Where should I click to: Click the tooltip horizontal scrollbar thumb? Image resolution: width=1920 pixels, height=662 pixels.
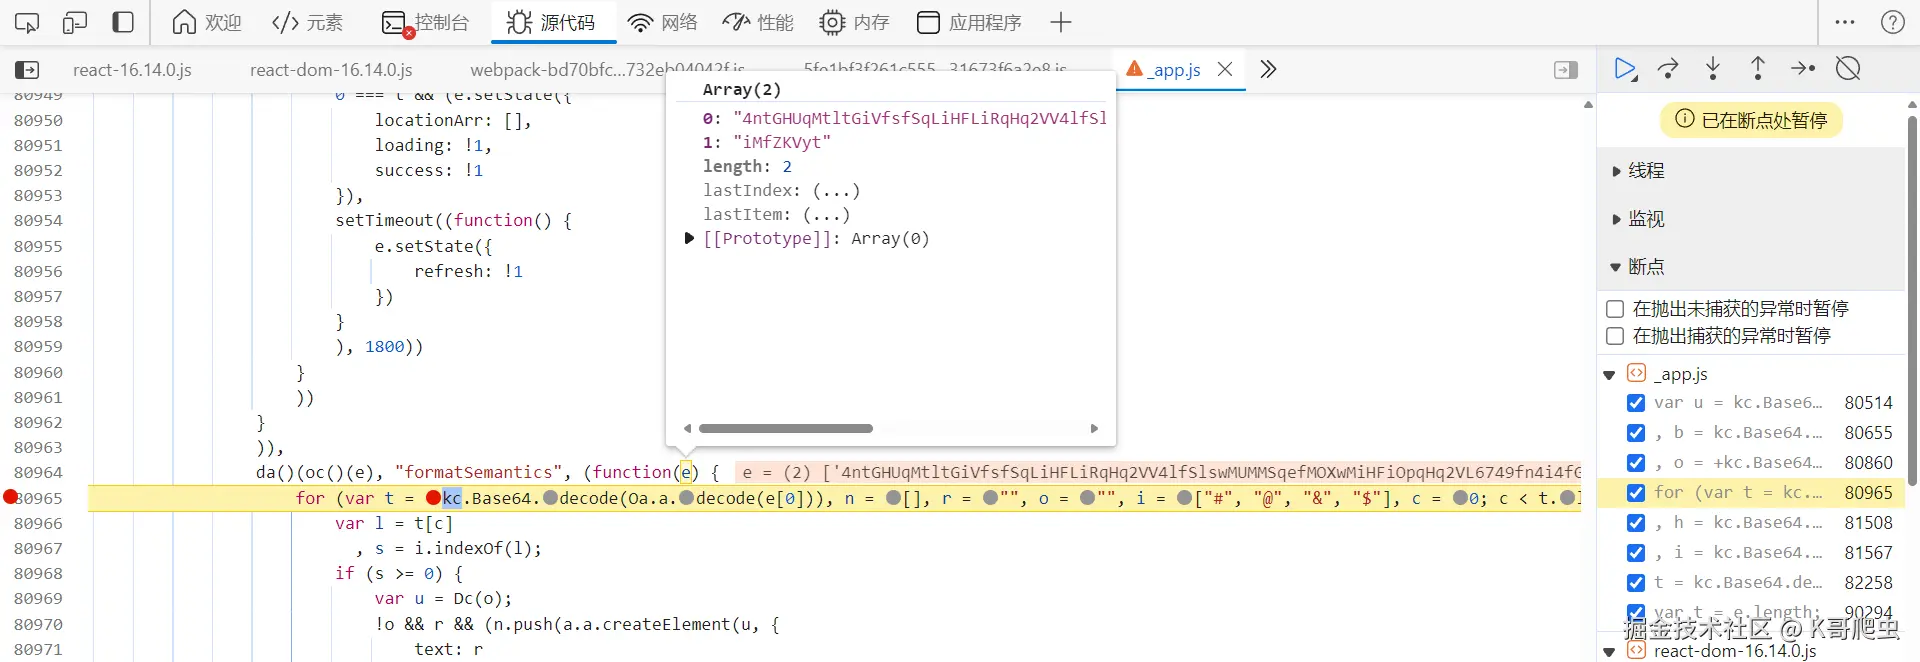pos(786,428)
